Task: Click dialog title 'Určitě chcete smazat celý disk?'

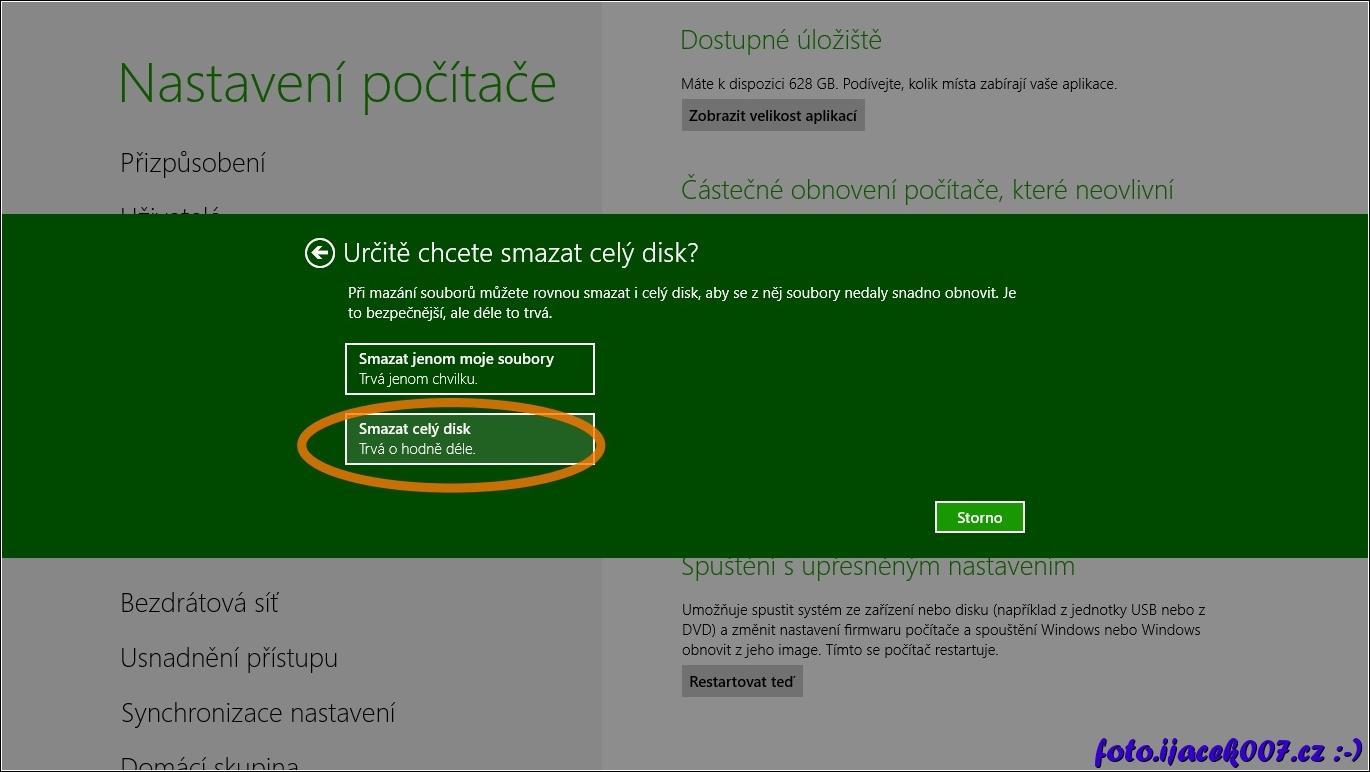Action: click(x=520, y=253)
